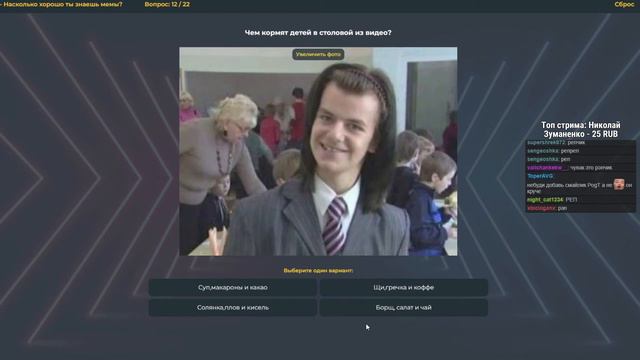Viewport: 640px width, 360px height.
Task: Click quiz title 'Насколько хорошо ты знаешь мемы?'
Action: (63, 4)
